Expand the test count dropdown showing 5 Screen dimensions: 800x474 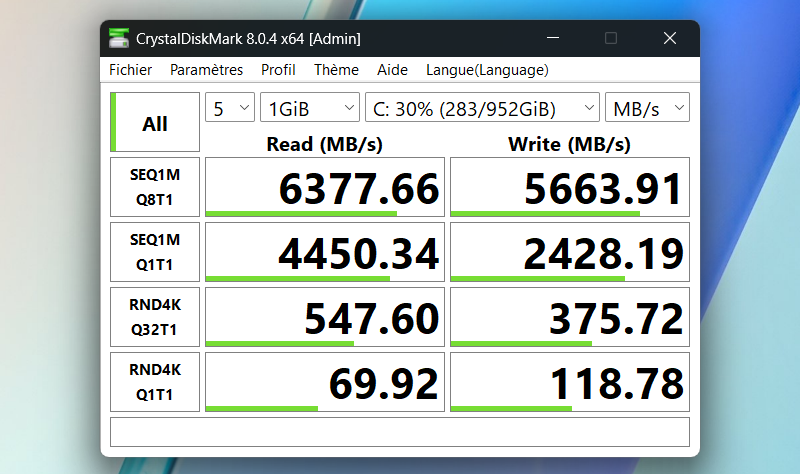[230, 108]
